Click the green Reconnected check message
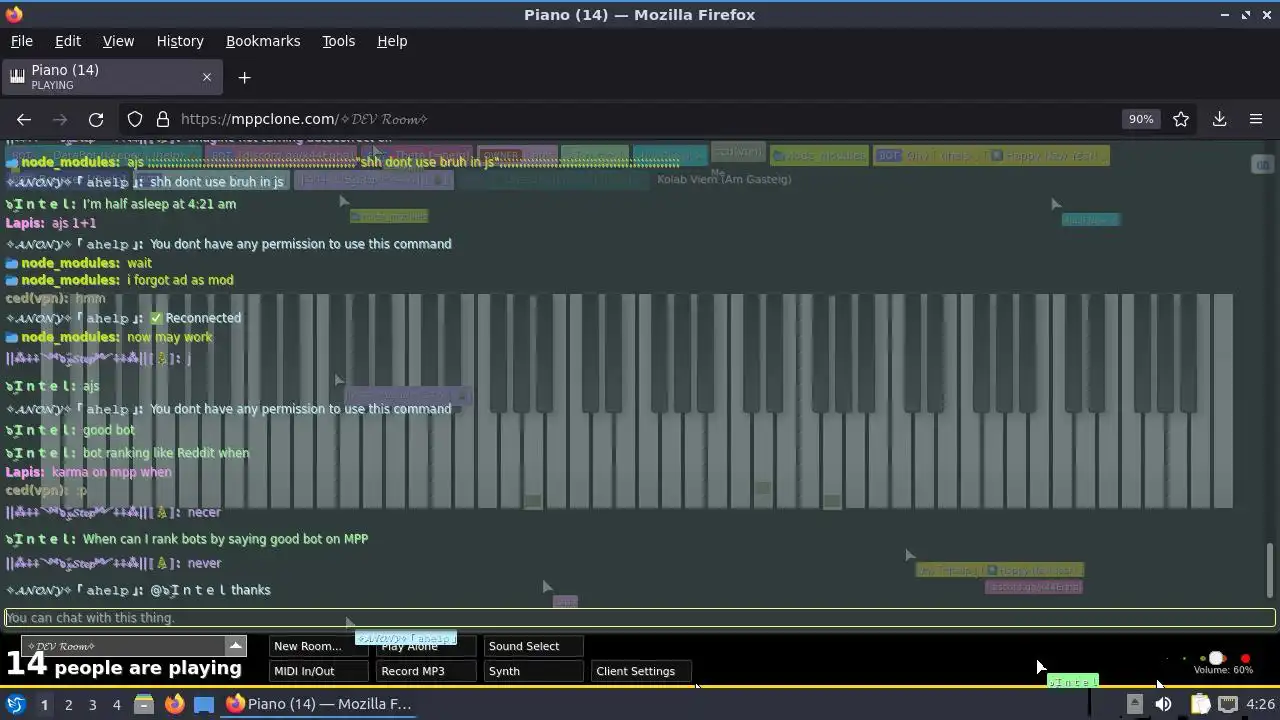This screenshot has height=720, width=1280. pos(196,318)
